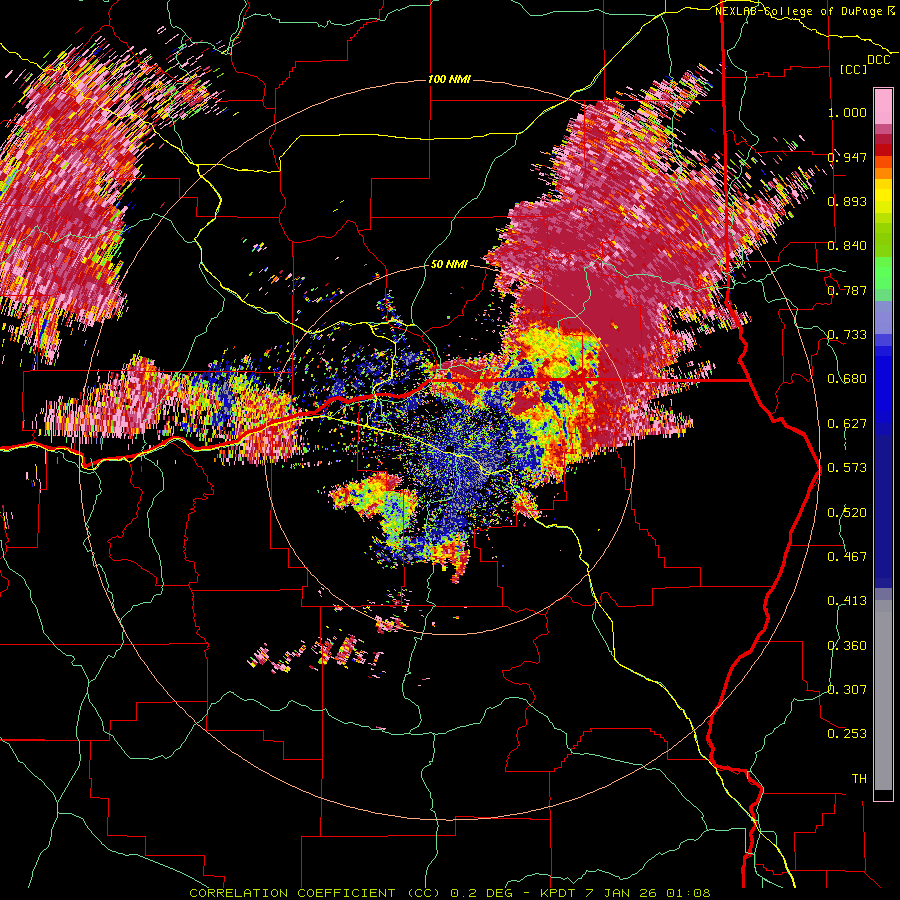900x900 pixels.
Task: Click the pink top segment of color bar
Action: pos(883,106)
